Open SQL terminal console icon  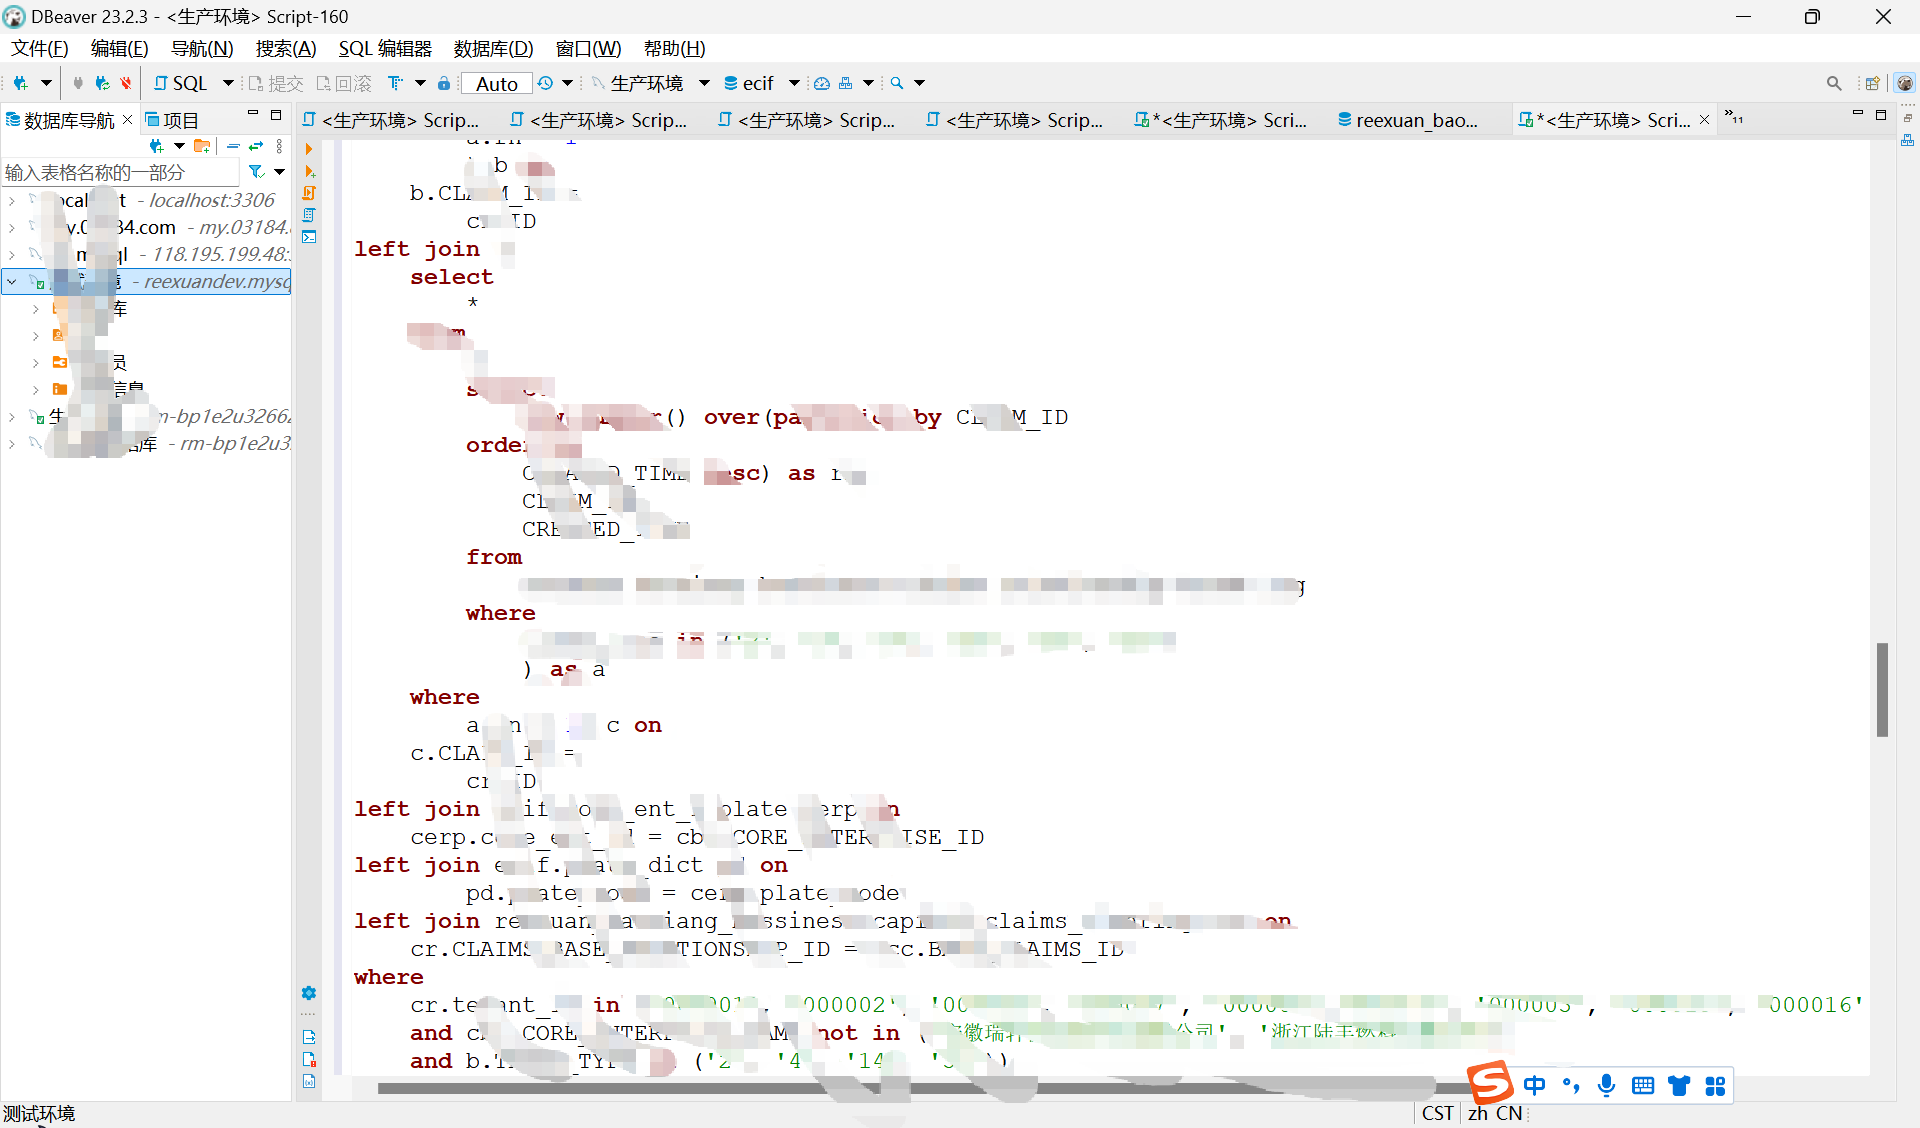[x=309, y=237]
